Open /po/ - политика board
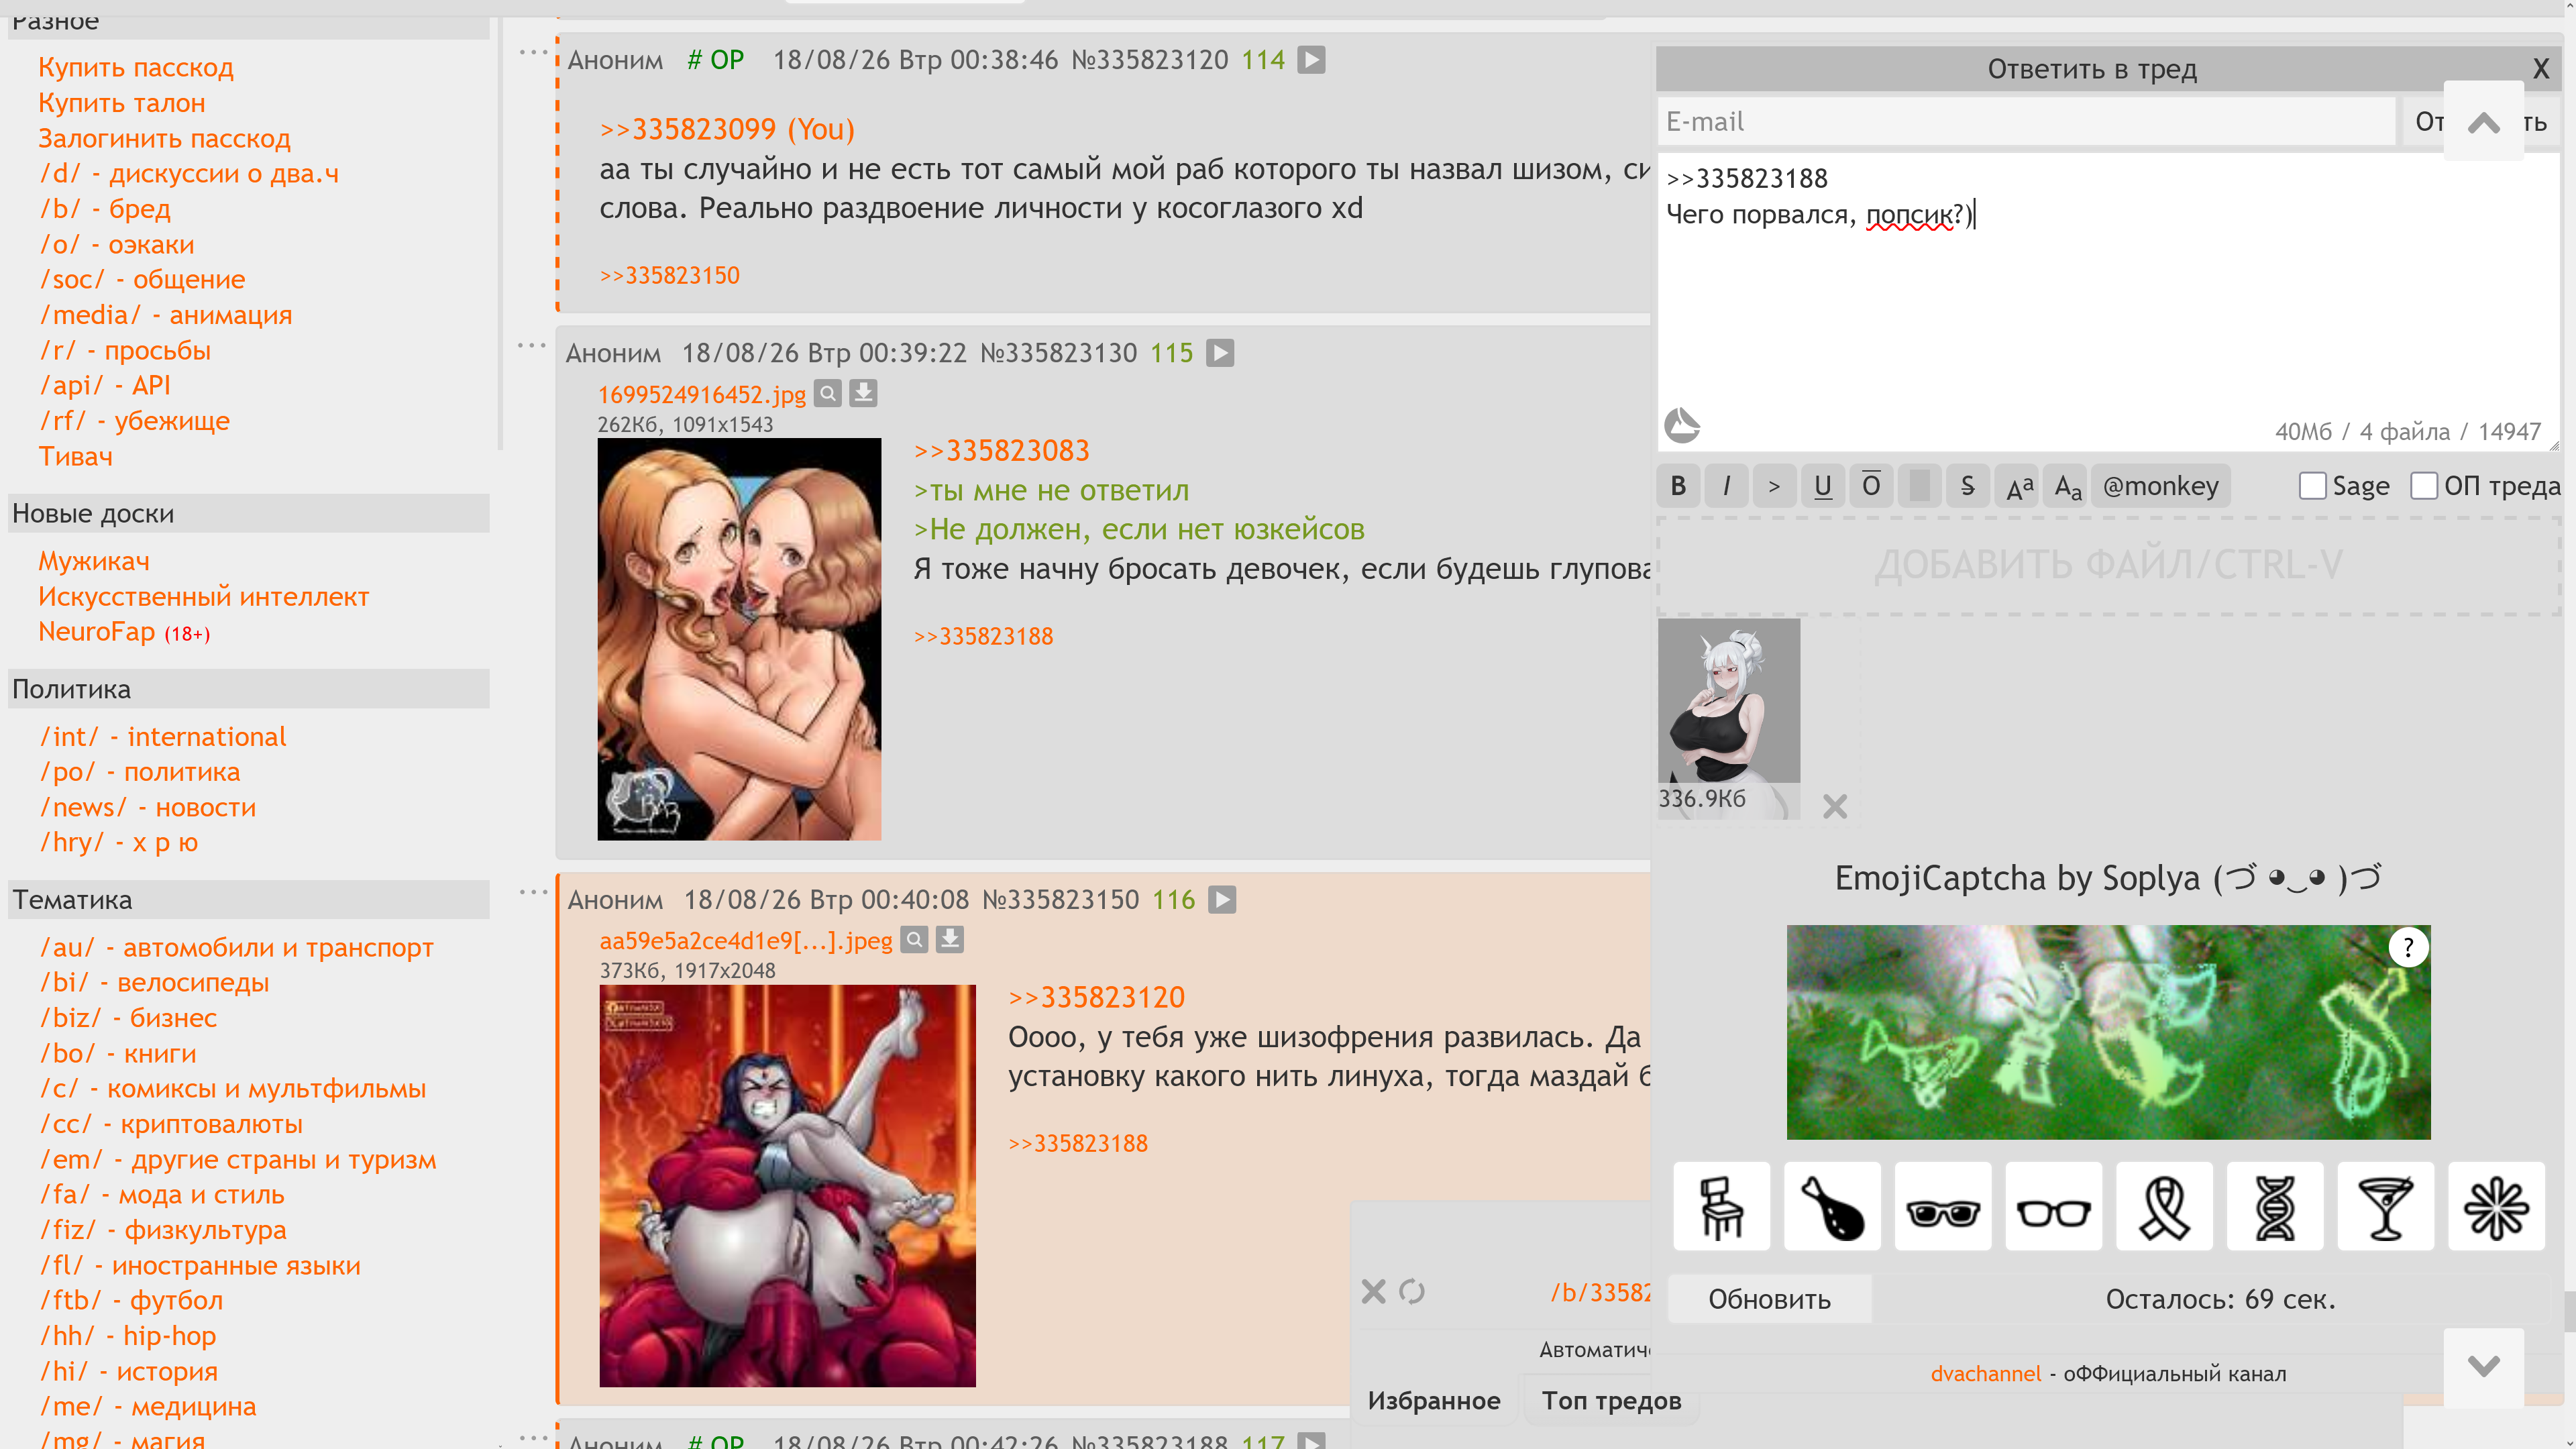 [140, 772]
